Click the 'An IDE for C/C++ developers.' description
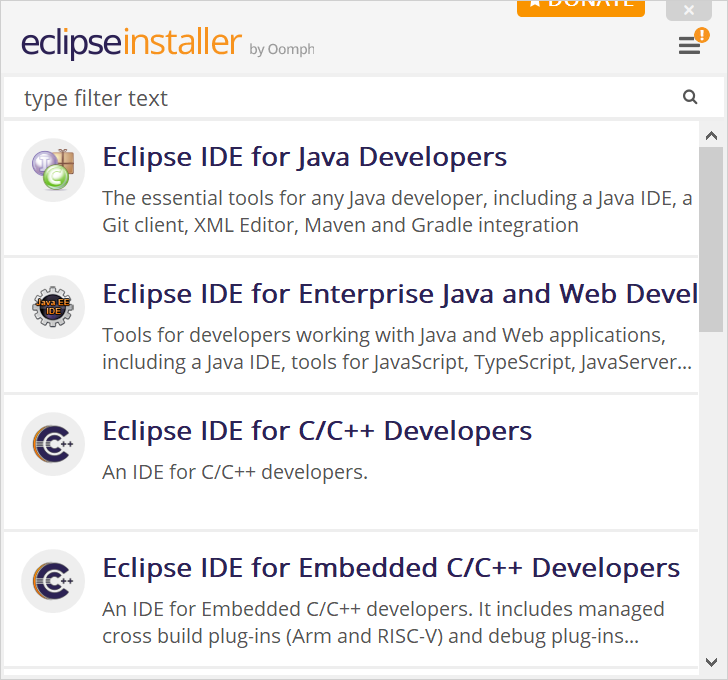 [x=235, y=472]
